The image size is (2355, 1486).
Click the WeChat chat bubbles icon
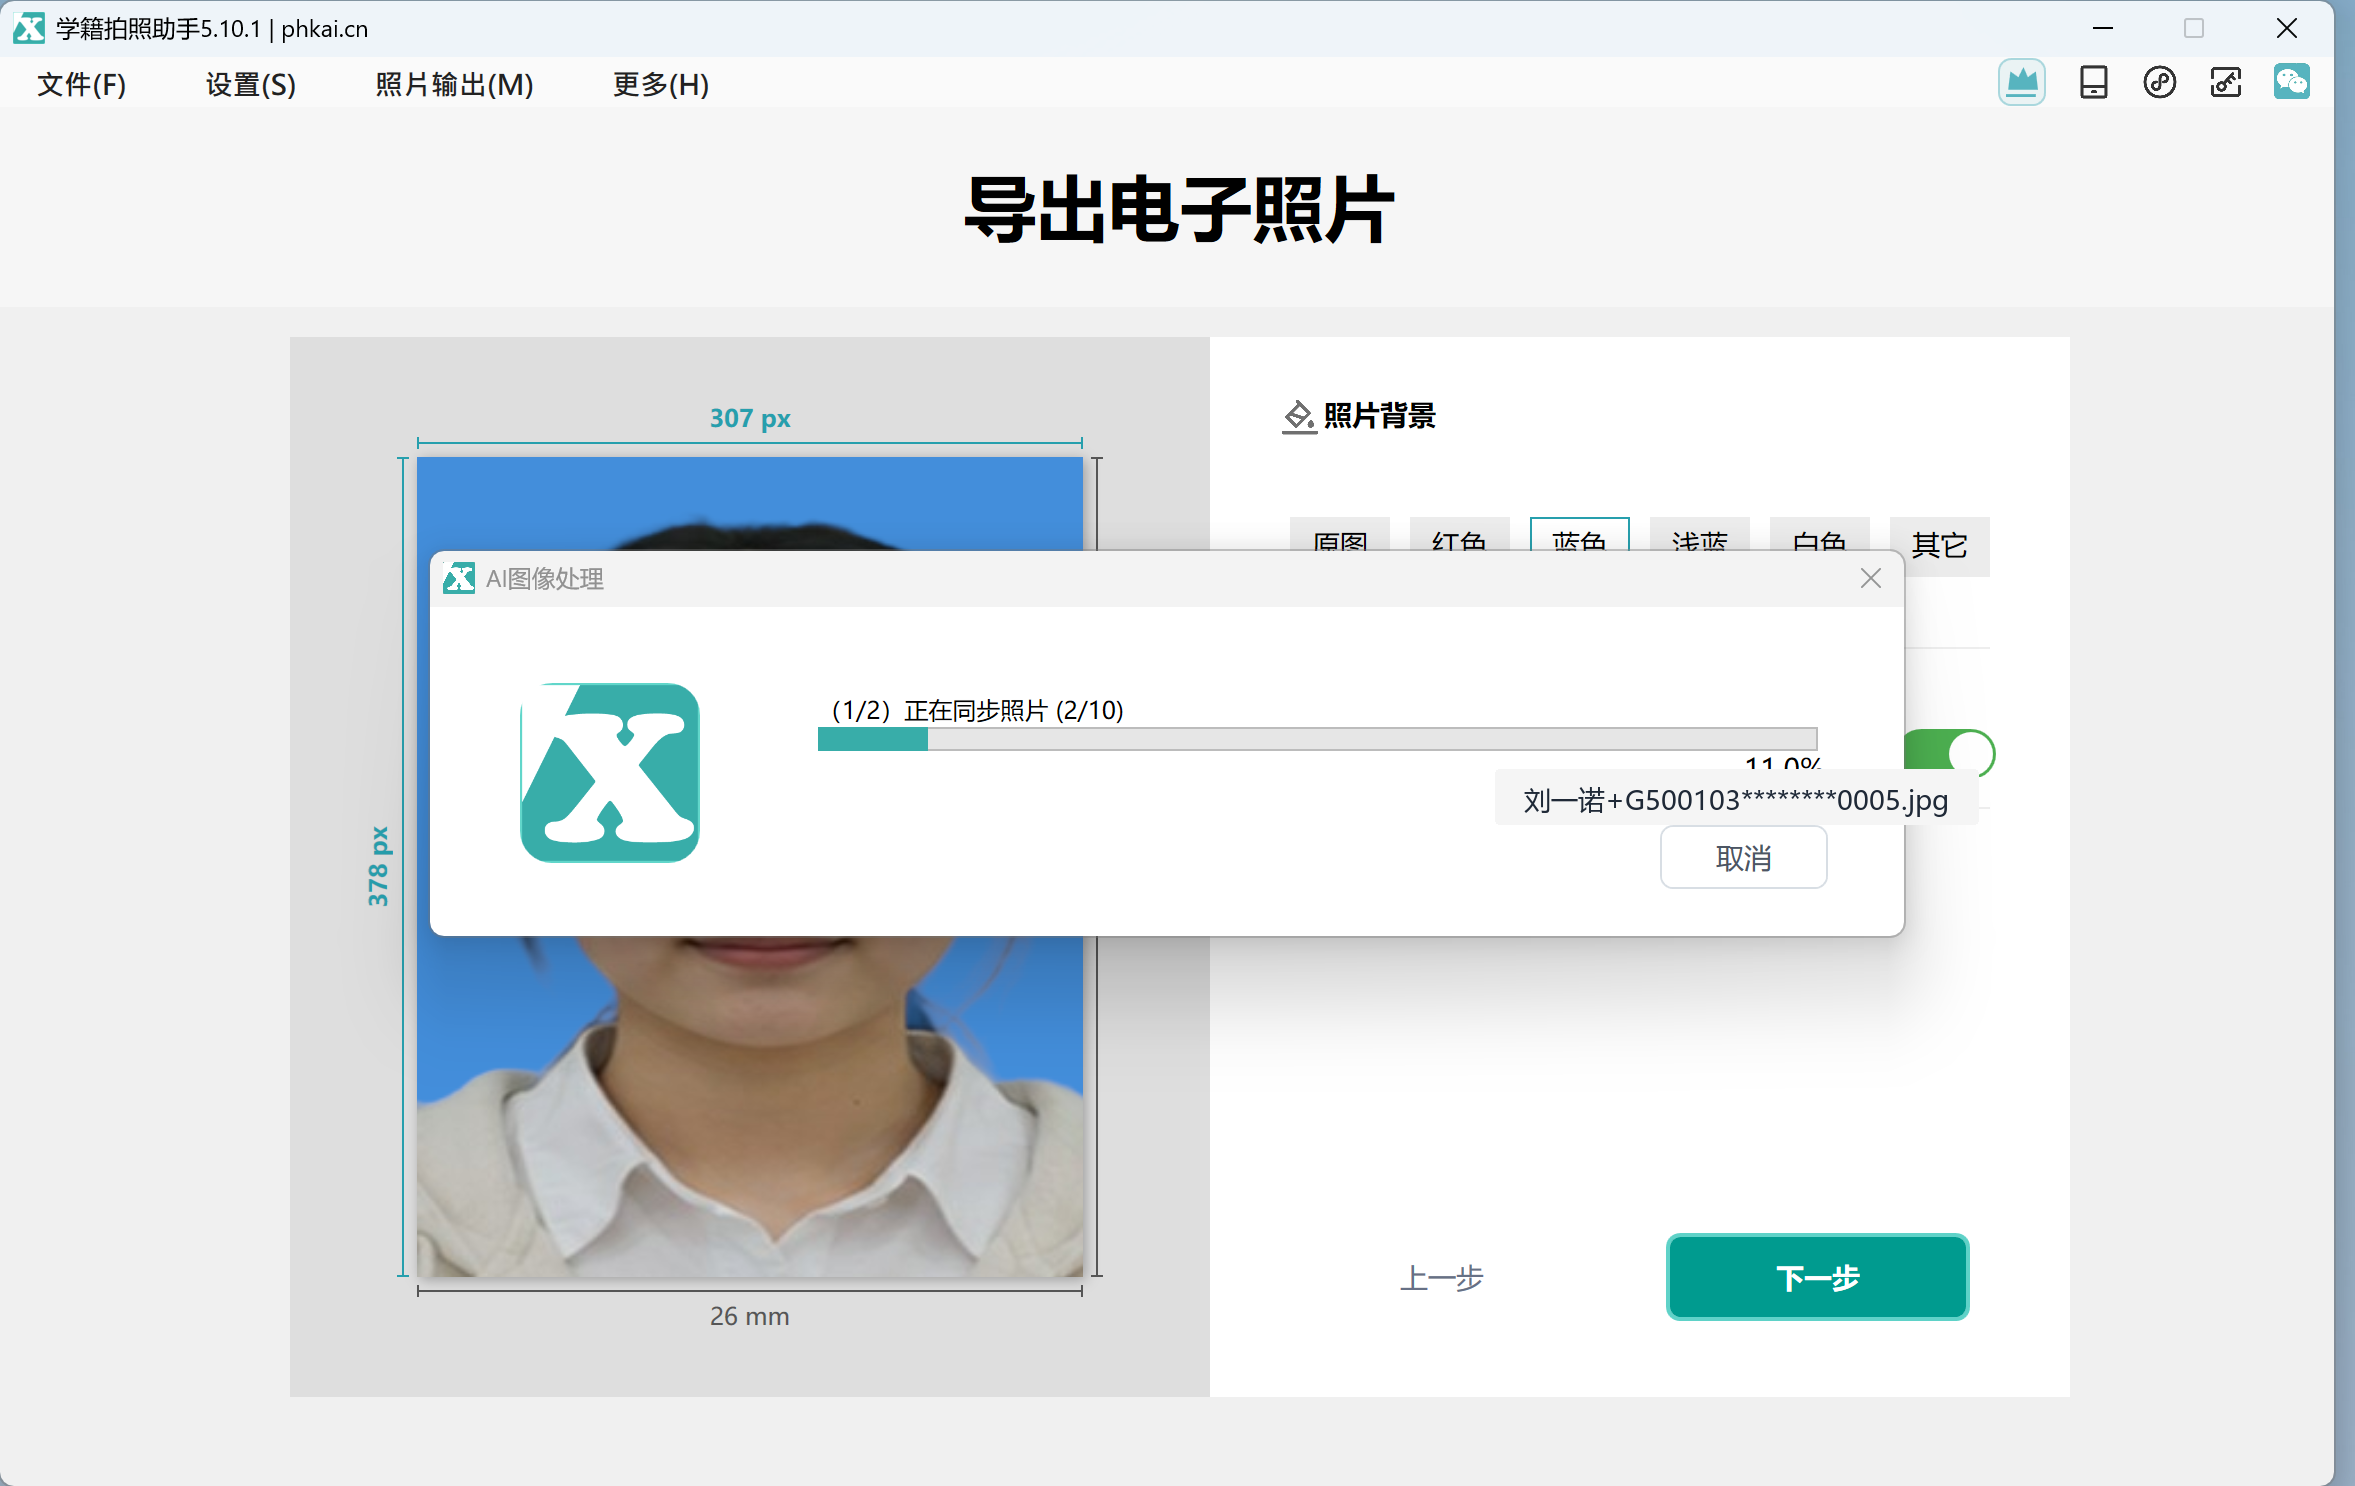click(x=2291, y=82)
